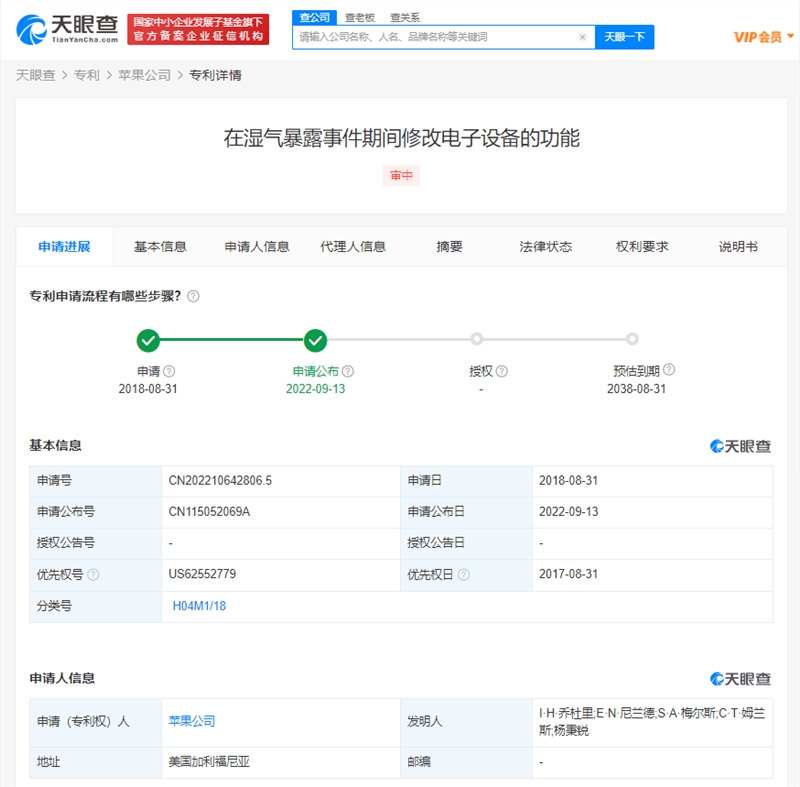Click the estimated expiry date 2038-08-31

coord(636,389)
